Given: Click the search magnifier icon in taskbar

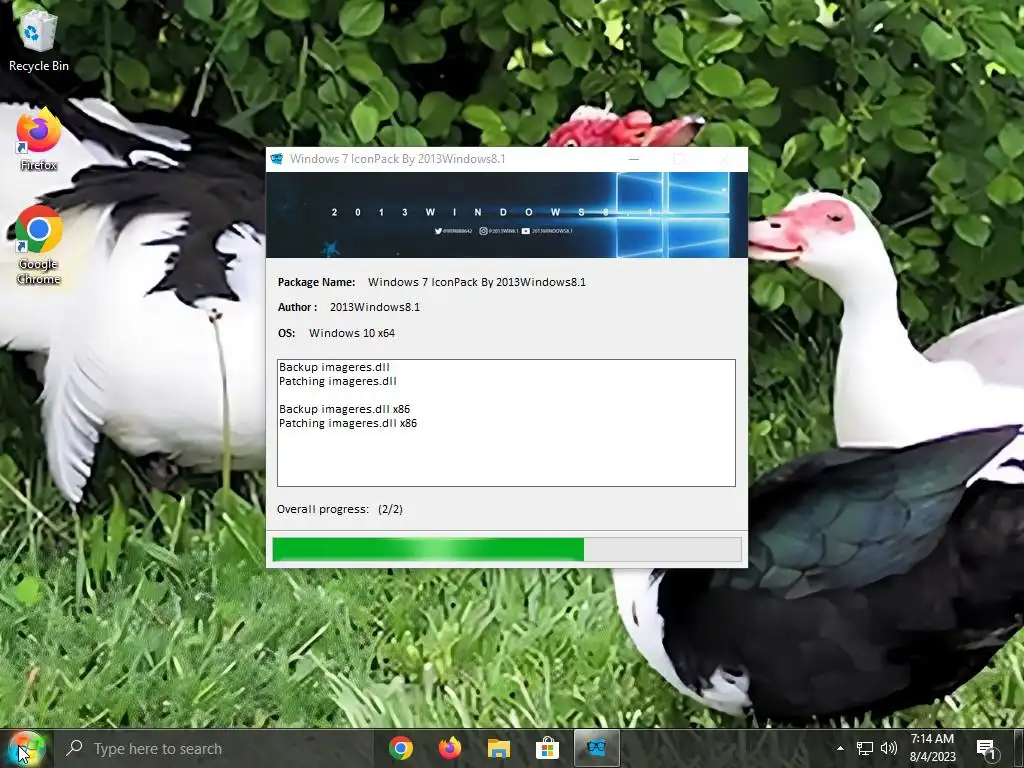Looking at the screenshot, I should click(74, 748).
